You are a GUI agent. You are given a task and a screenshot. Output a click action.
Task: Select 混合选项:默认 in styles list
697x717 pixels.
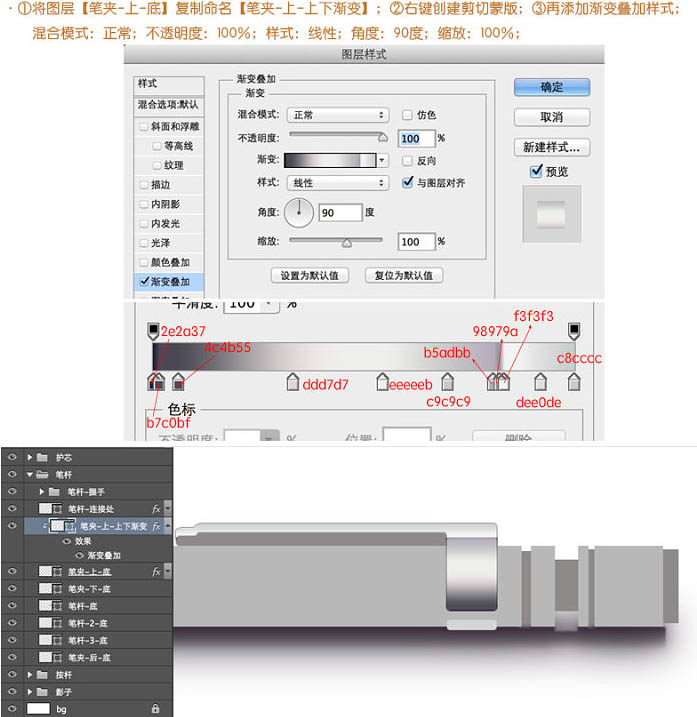(169, 105)
